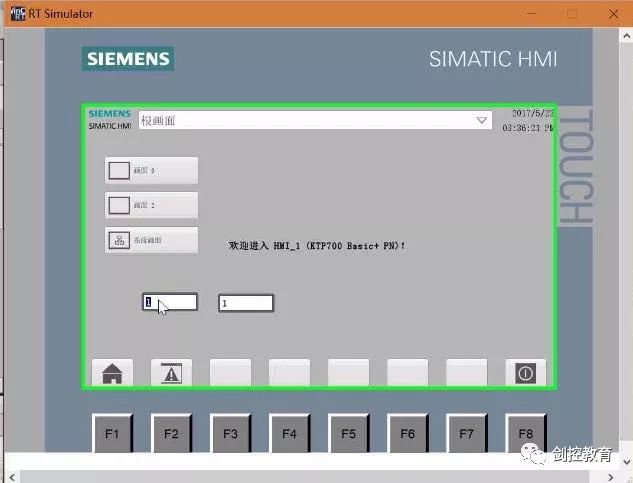Click the power/stop runtime softkey icon

pos(525,373)
